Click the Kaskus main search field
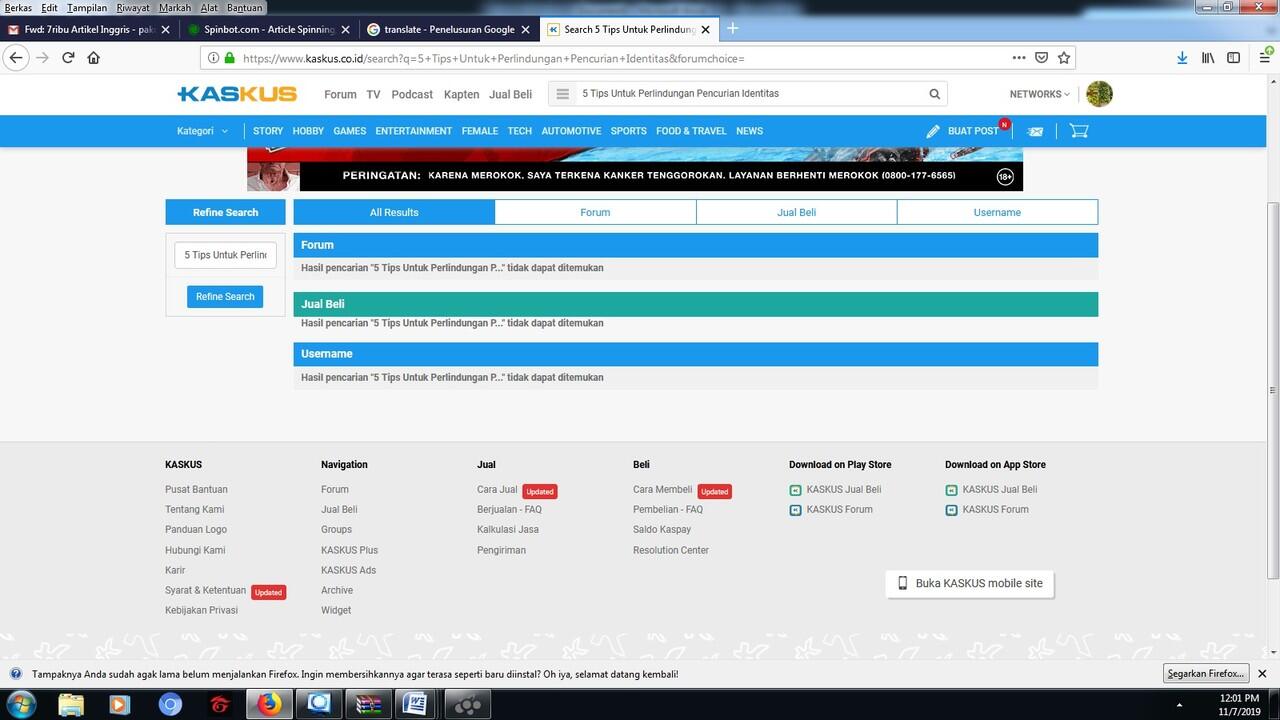 [x=750, y=94]
